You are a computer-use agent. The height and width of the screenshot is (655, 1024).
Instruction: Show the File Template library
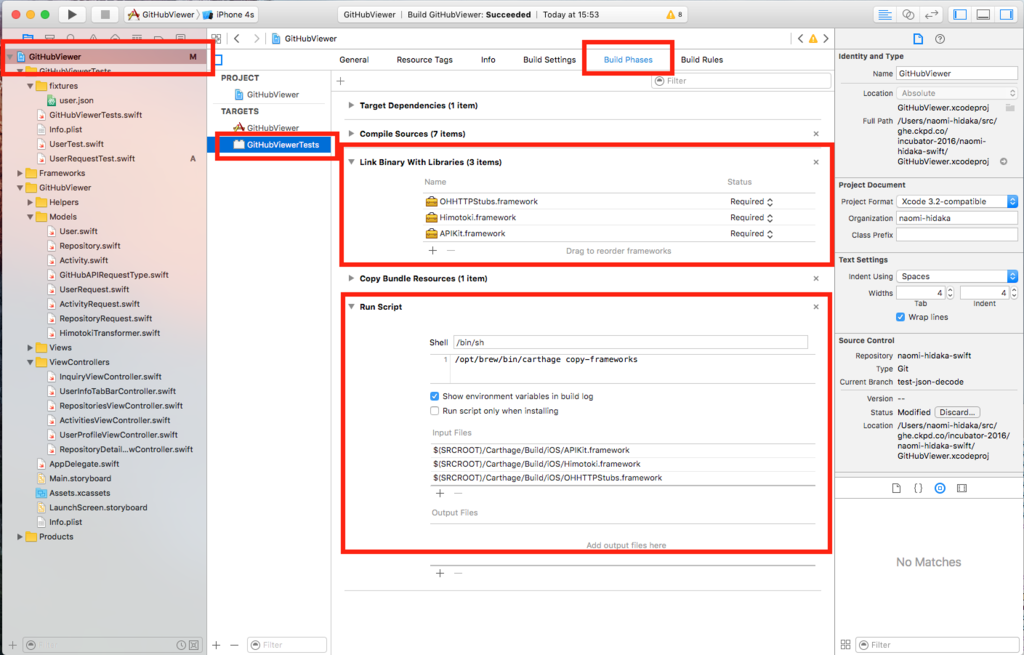(x=896, y=488)
